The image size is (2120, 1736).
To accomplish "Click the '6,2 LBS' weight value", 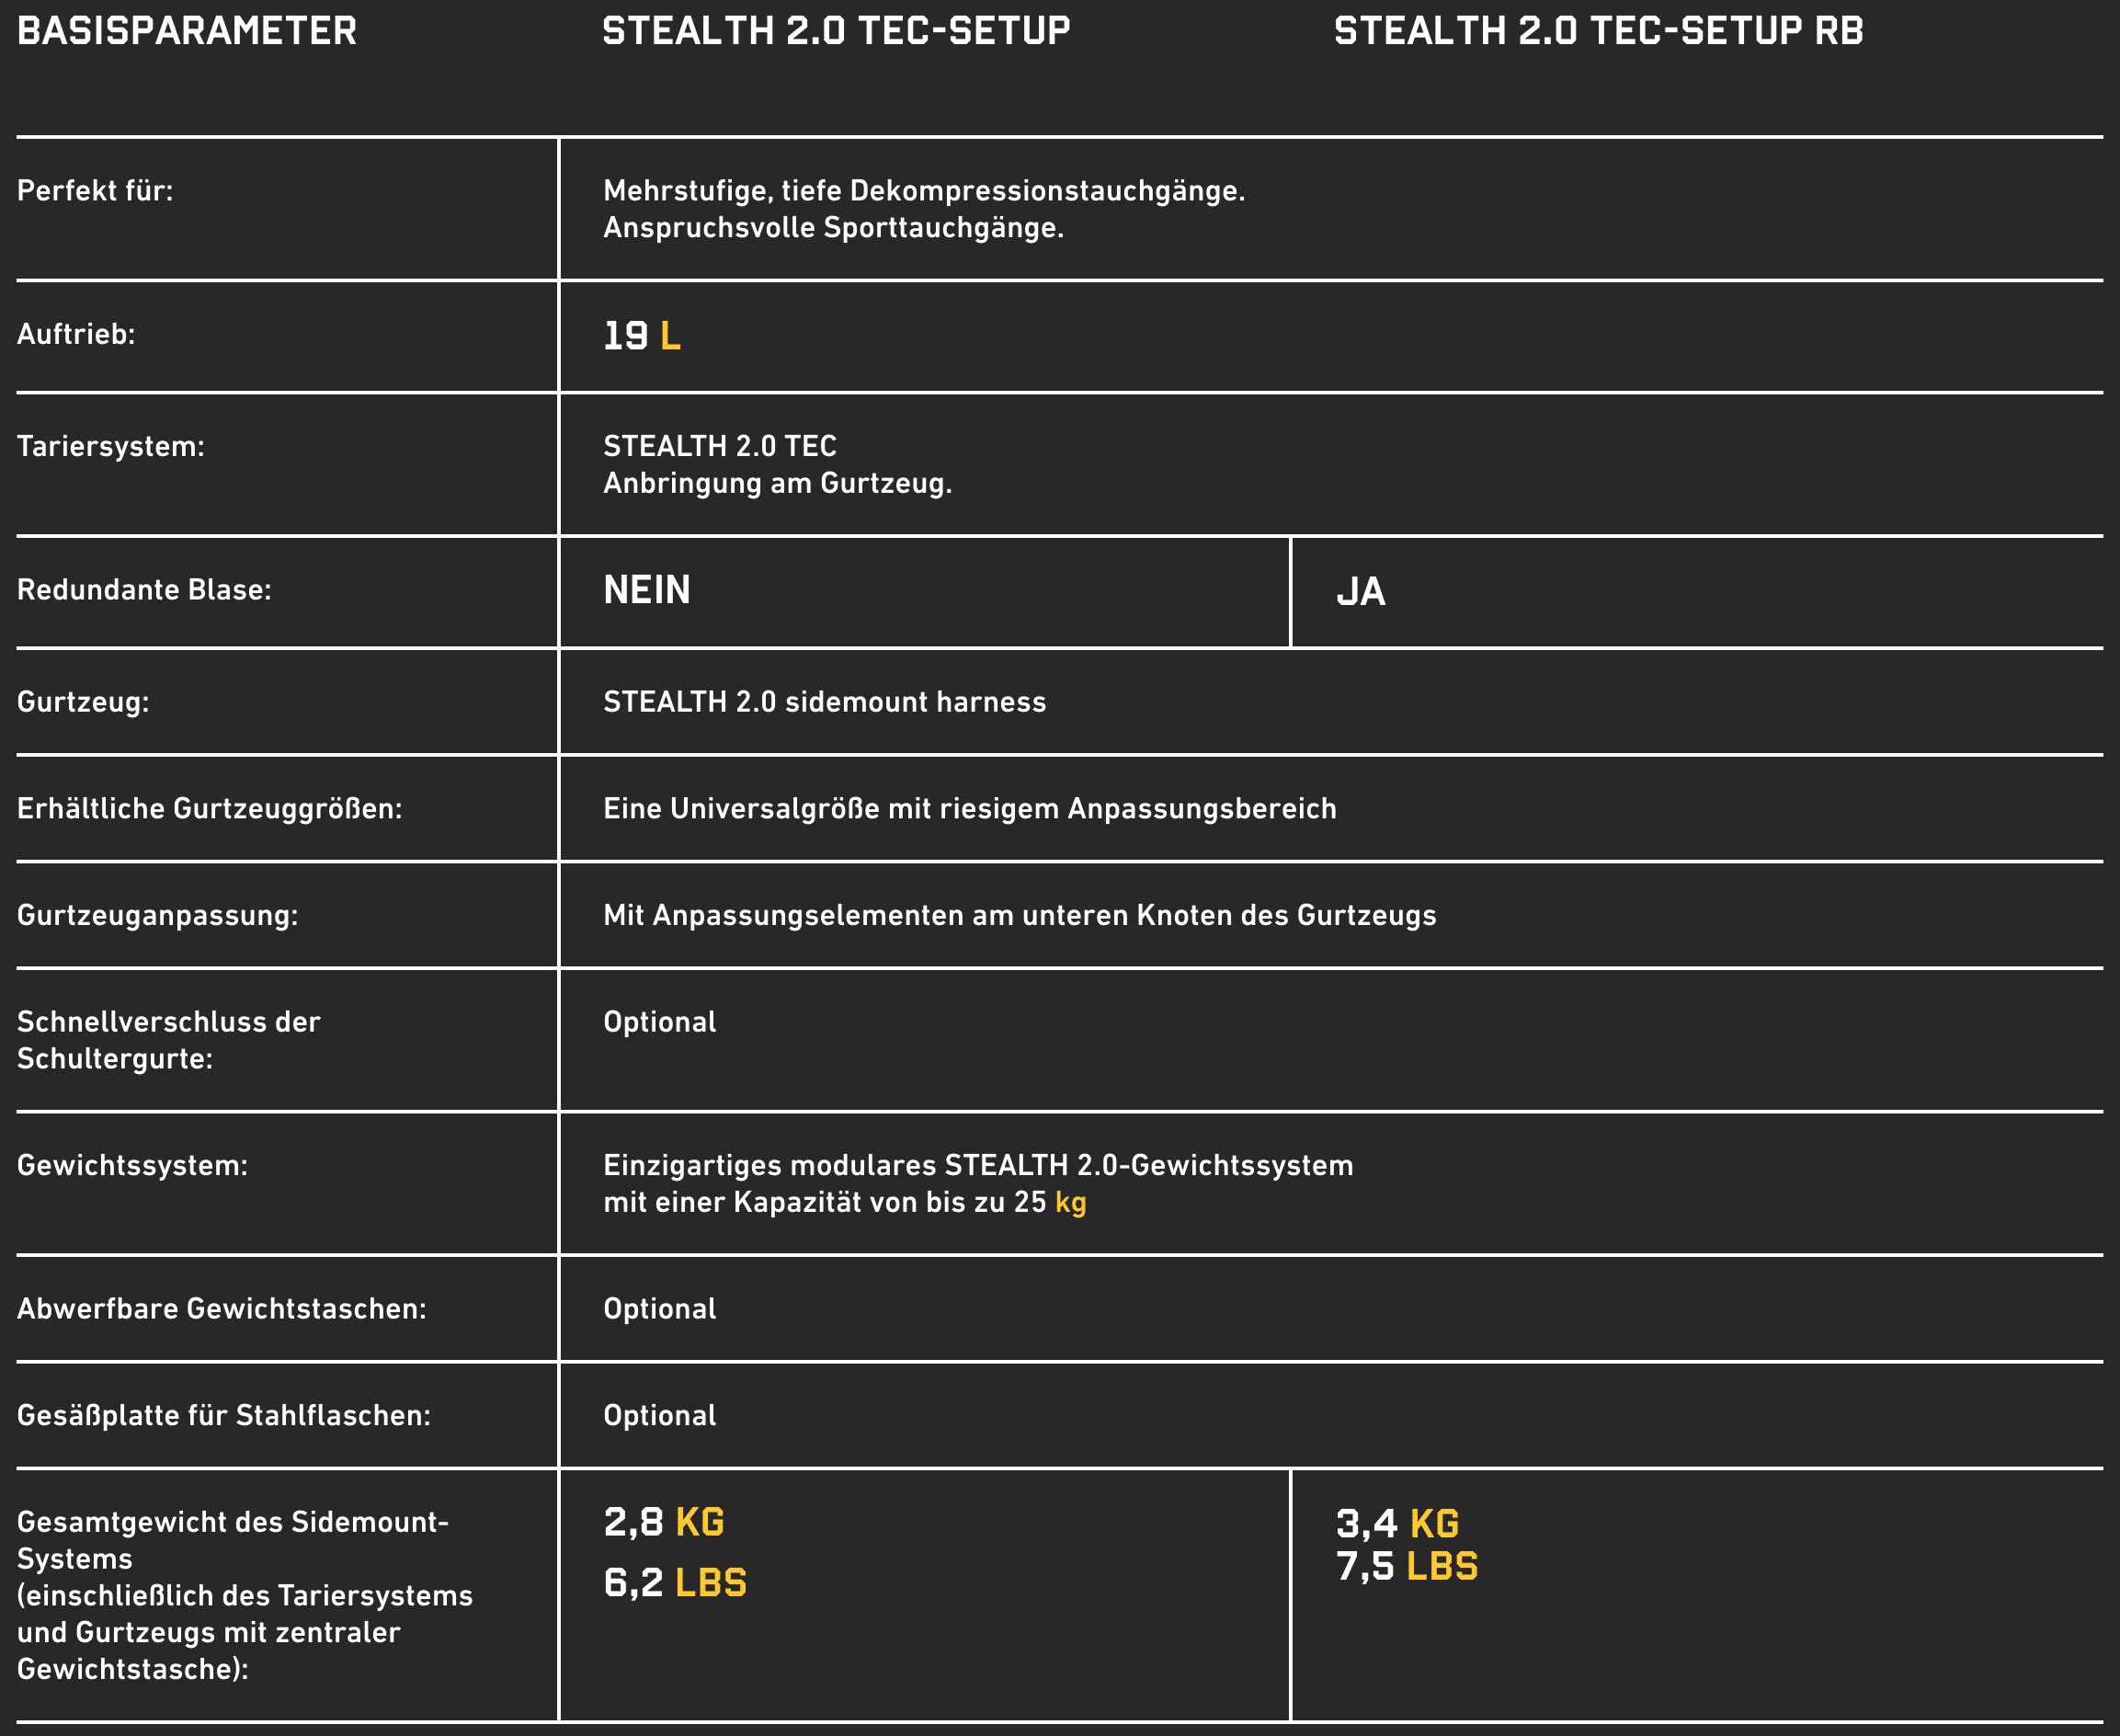I will pos(675,1583).
